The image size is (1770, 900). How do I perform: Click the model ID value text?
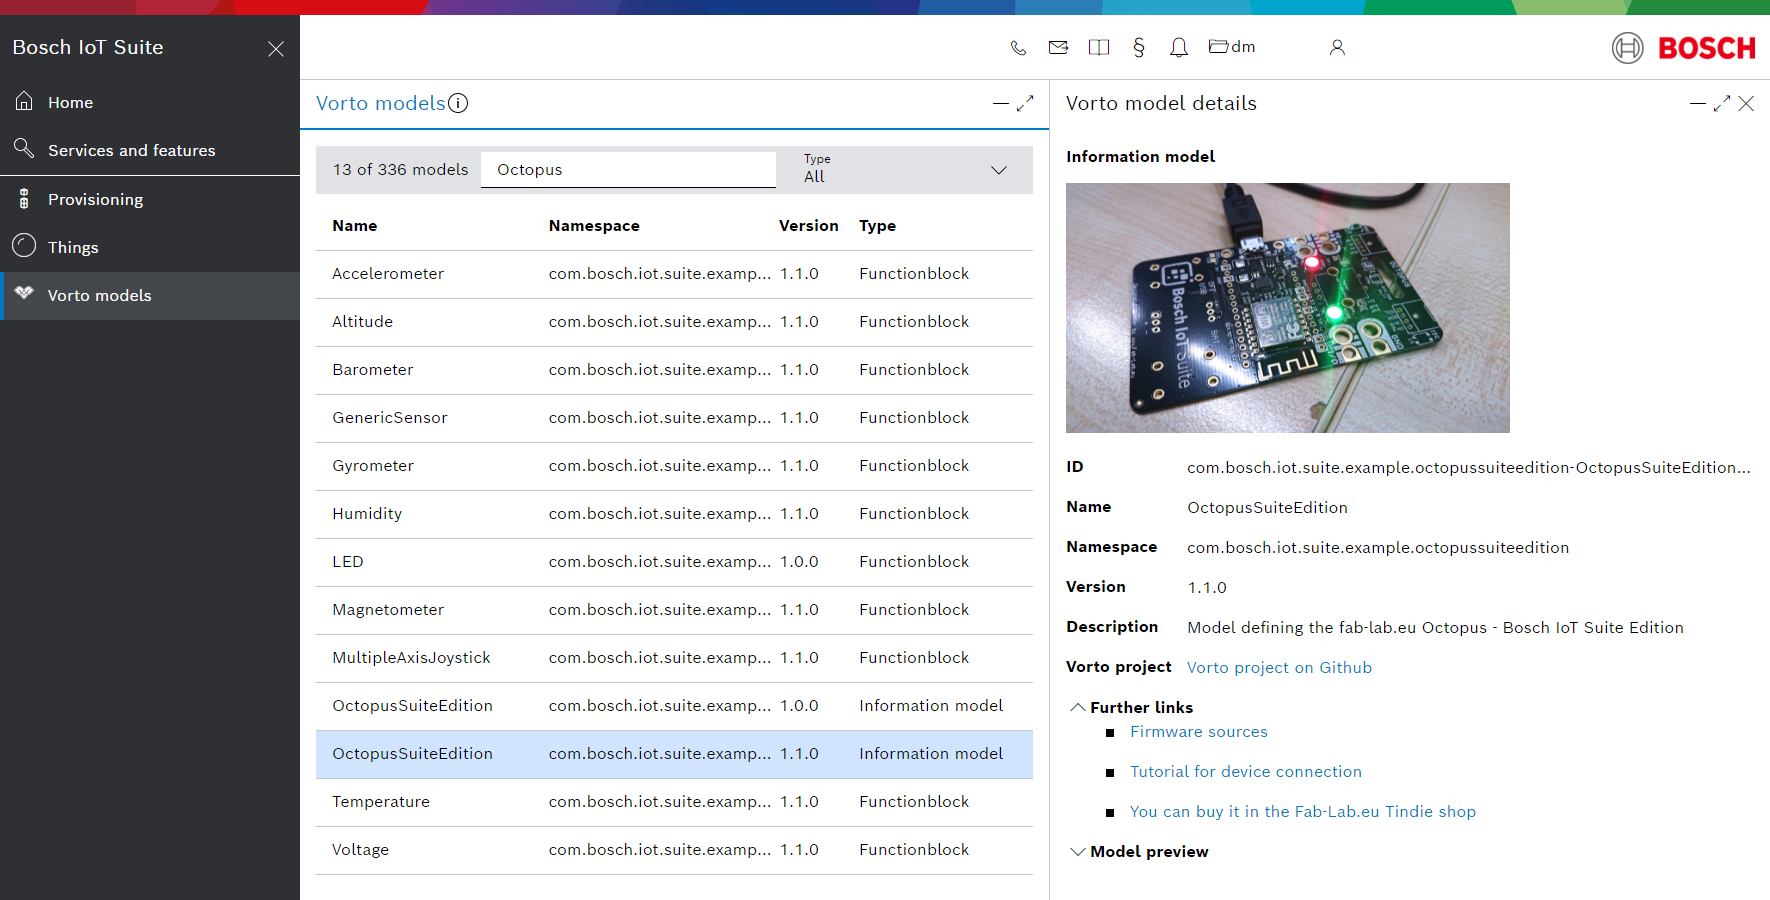[x=1469, y=467]
